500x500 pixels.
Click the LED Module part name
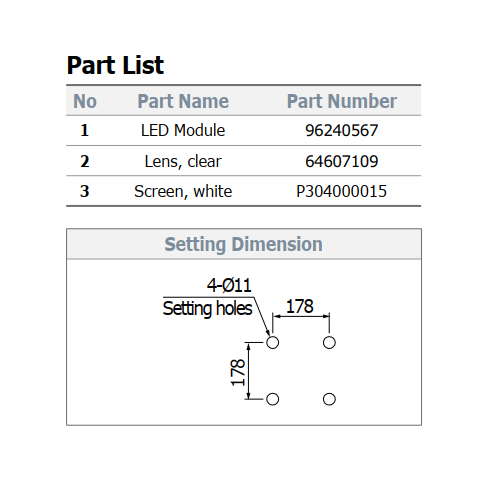(x=183, y=130)
